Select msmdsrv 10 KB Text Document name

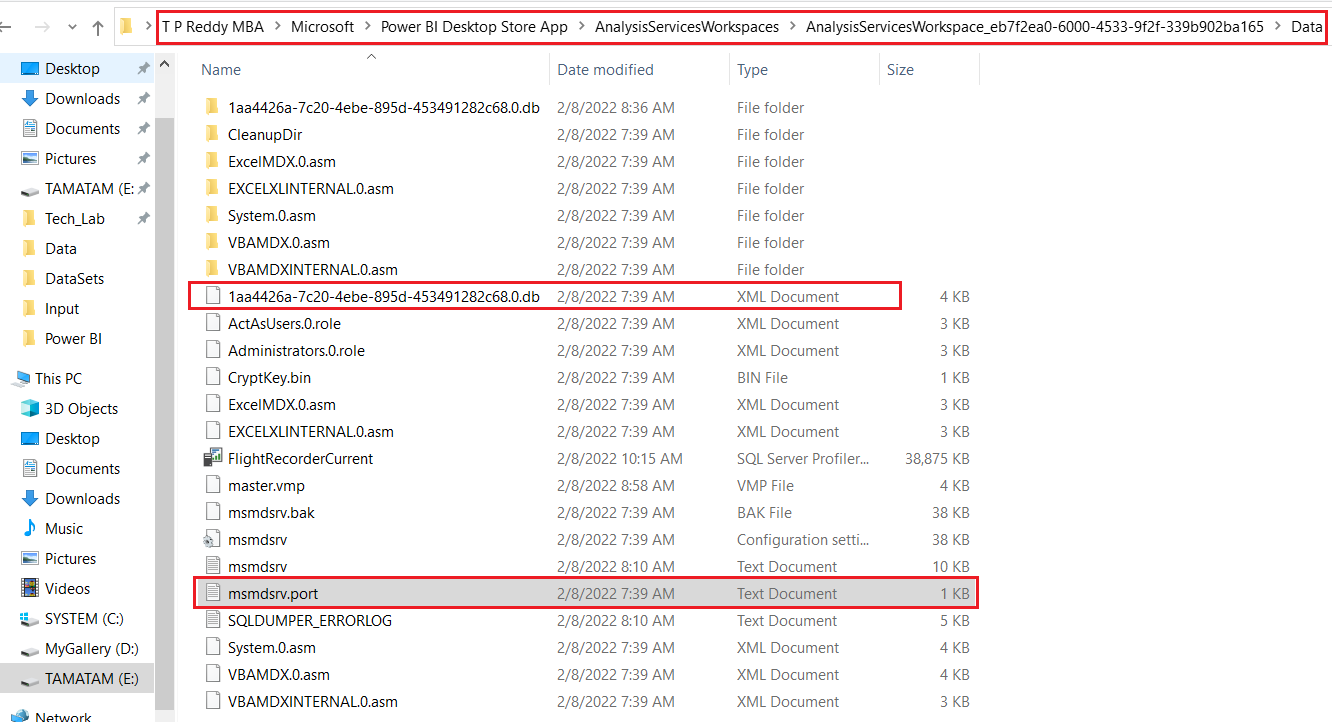(x=258, y=566)
